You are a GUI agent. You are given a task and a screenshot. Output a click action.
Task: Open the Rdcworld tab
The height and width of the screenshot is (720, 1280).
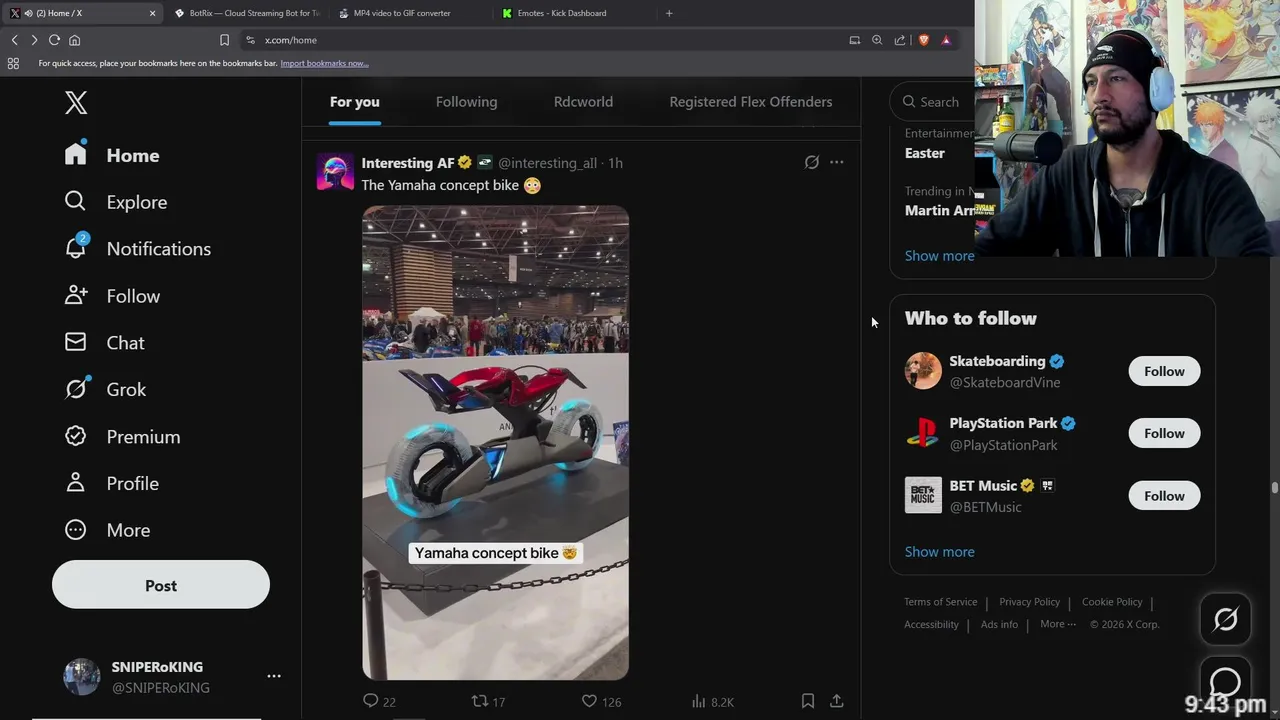point(583,101)
